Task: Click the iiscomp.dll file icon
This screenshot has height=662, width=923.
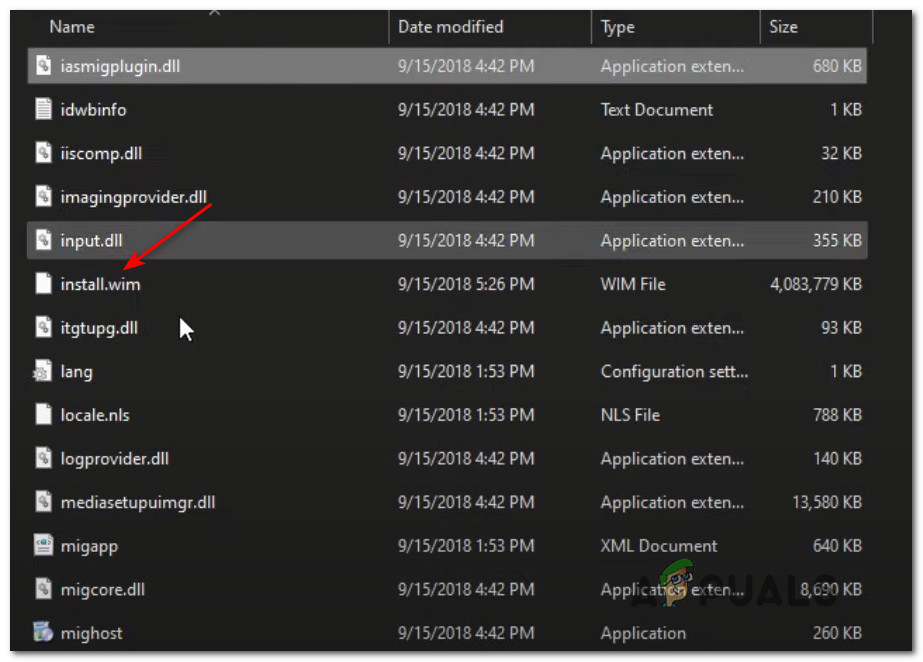Action: (x=44, y=152)
